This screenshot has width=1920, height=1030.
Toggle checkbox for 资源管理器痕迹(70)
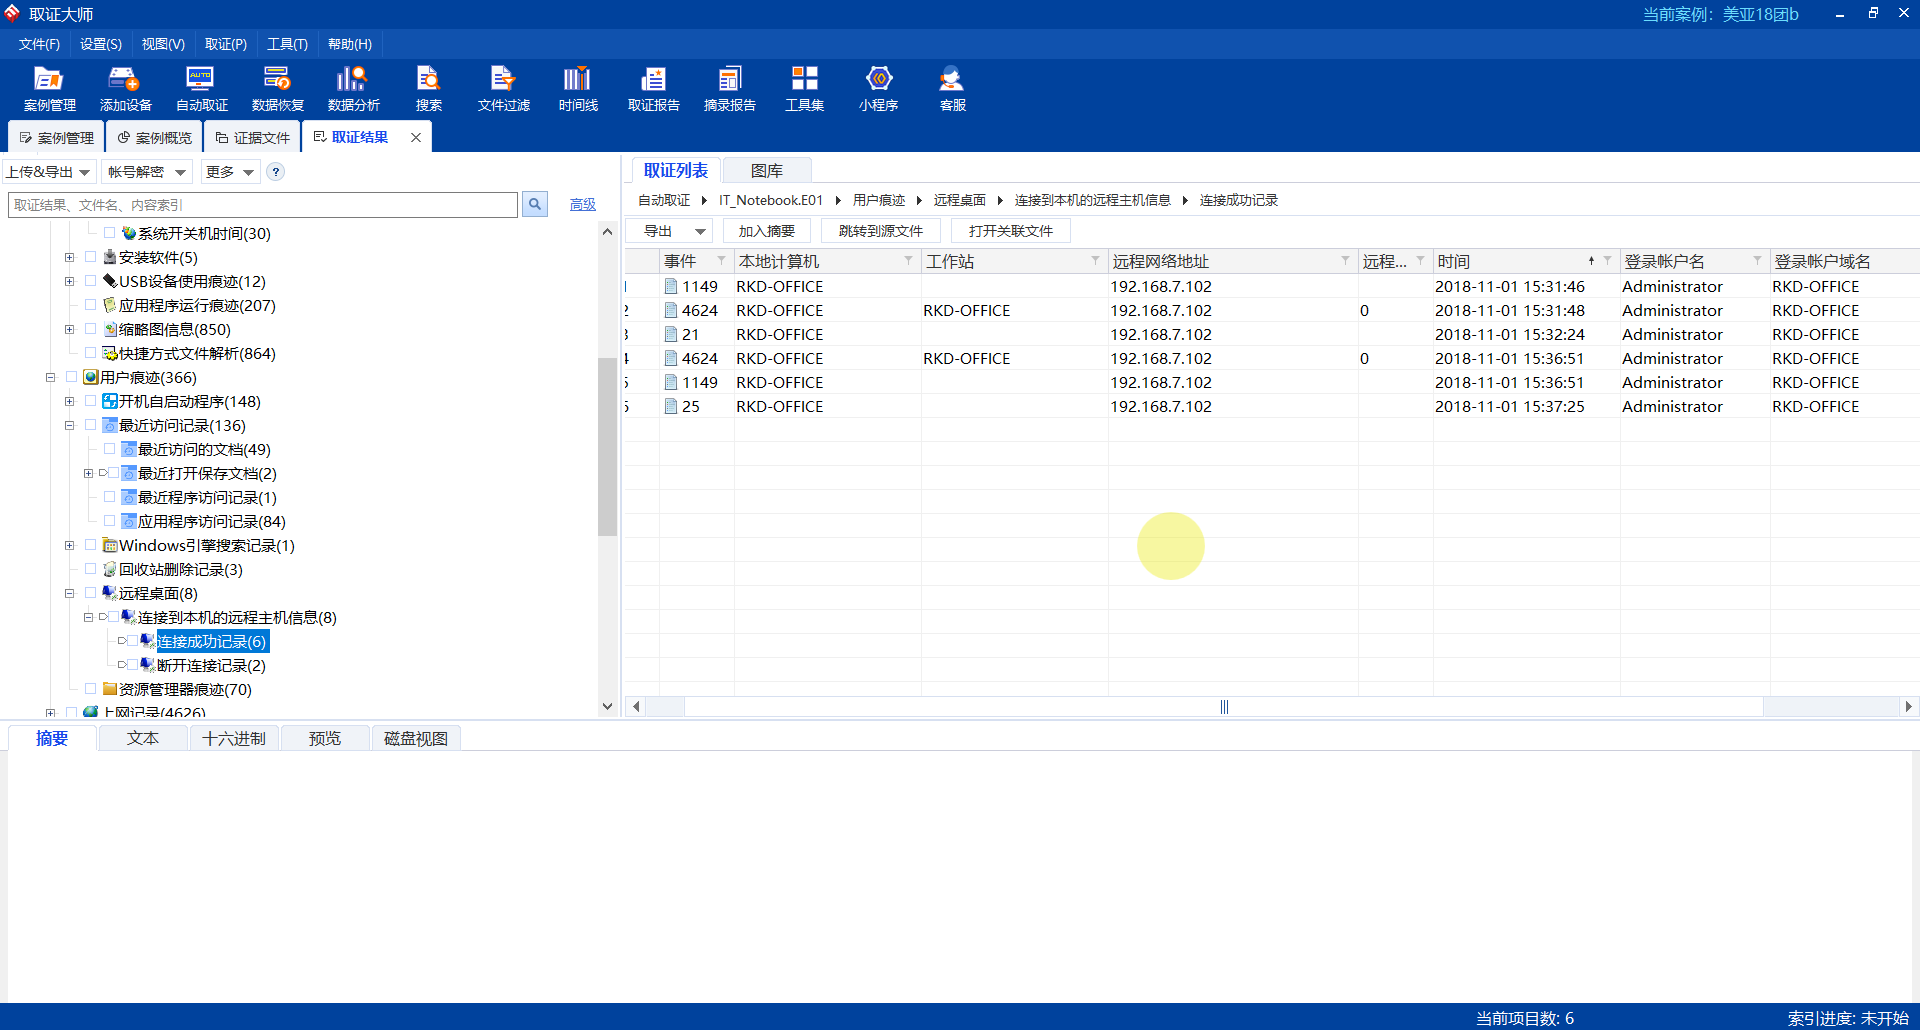(x=91, y=689)
